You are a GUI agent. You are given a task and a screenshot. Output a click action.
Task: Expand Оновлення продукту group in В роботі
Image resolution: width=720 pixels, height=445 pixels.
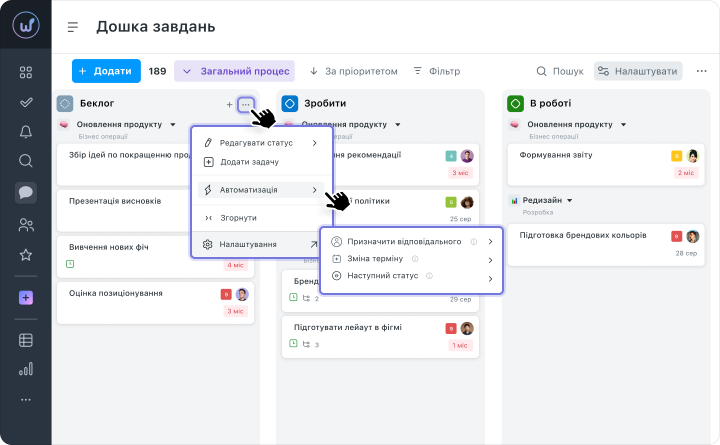(623, 124)
